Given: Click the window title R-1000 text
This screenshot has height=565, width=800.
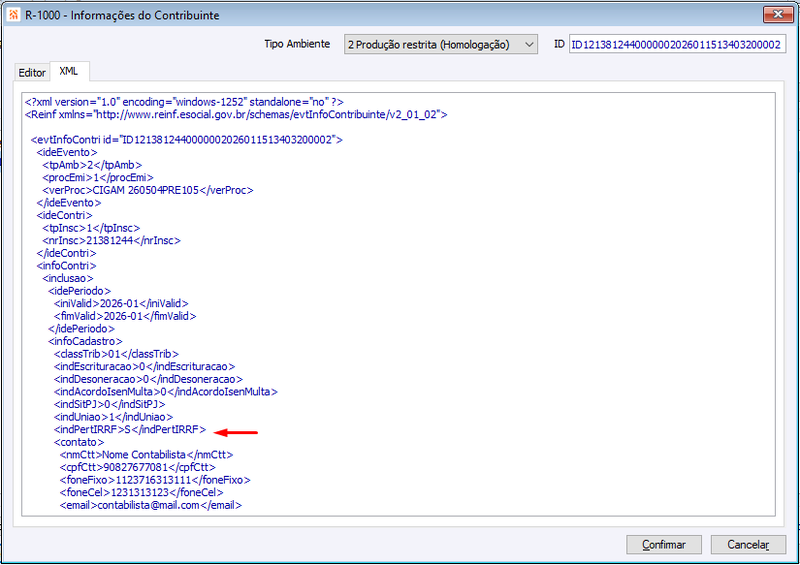Looking at the screenshot, I should click(122, 15).
